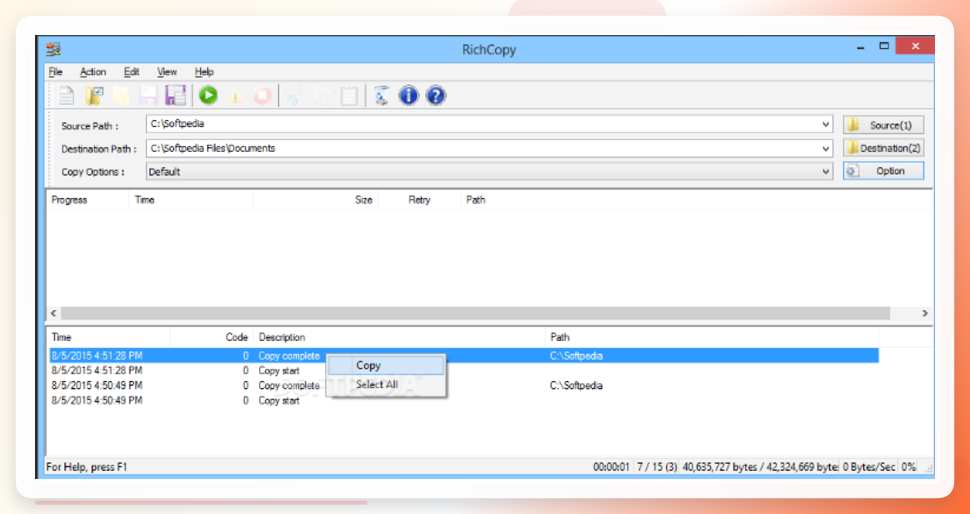Image resolution: width=970 pixels, height=514 pixels.
Task: Select the 4:51:28 PM Copy start row
Action: point(463,371)
